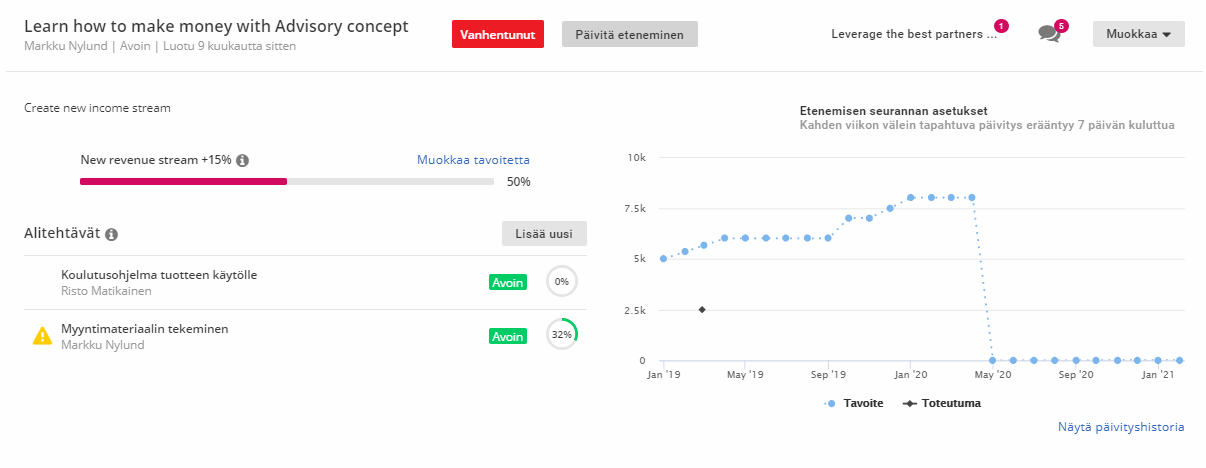Screen dimensions: 1206x468
Task: Open the Koulutusohjelma tuotteen käytölle subtask
Action: pos(166,274)
